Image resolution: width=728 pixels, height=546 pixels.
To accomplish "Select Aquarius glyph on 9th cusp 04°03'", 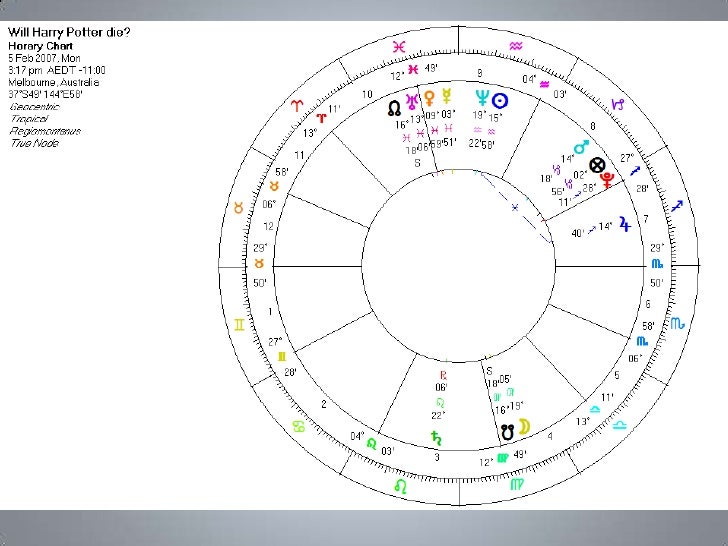I will point(544,84).
